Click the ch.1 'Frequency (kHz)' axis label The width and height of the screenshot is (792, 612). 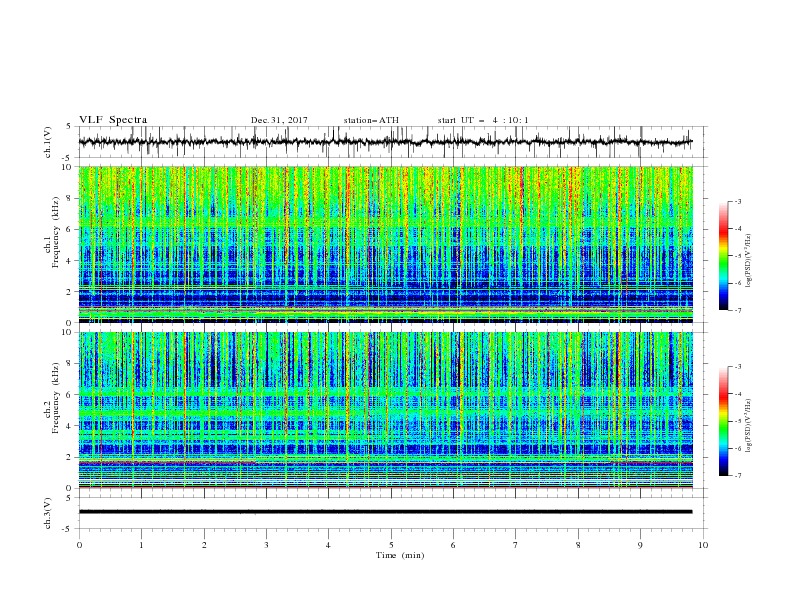click(x=56, y=233)
